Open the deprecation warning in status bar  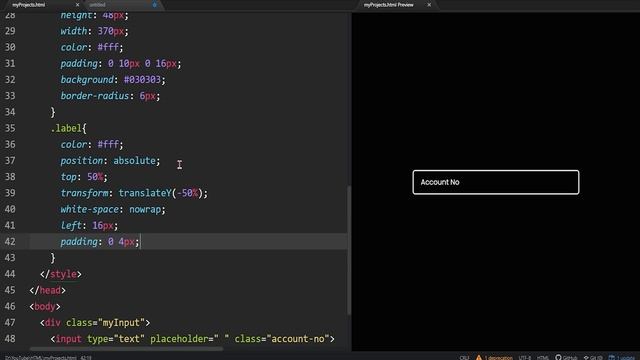(494, 358)
